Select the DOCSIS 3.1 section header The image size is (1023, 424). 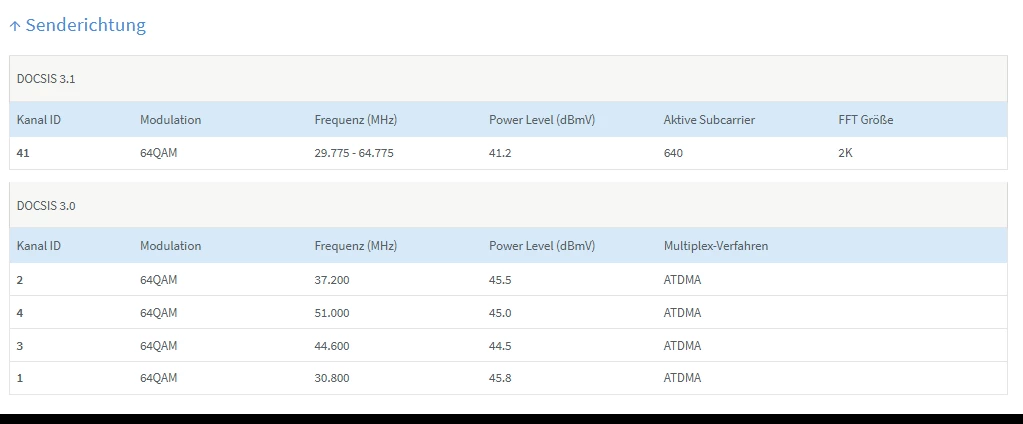46,79
